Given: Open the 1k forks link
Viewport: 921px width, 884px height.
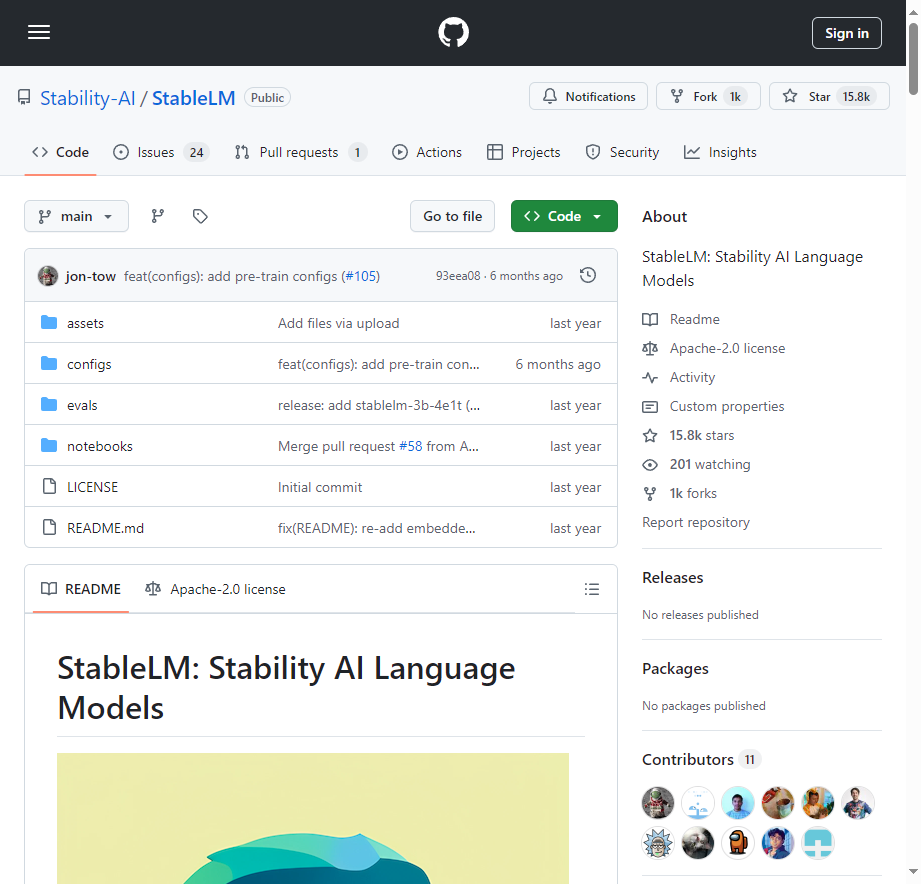Looking at the screenshot, I should pos(680,493).
